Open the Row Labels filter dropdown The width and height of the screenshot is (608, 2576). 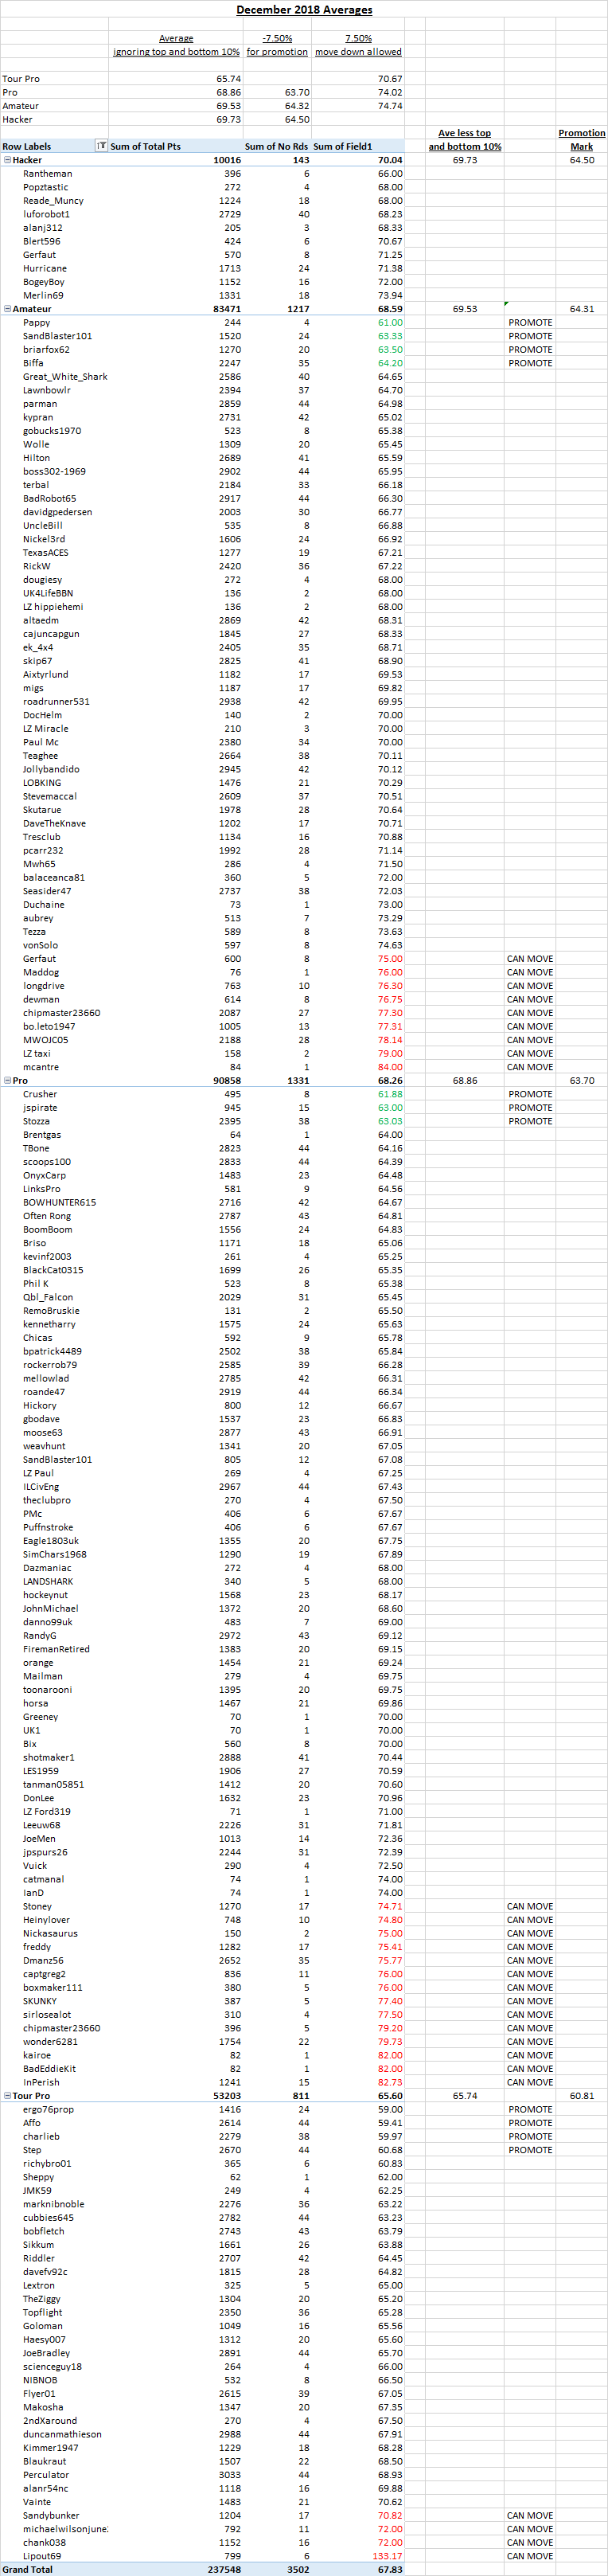pos(101,146)
